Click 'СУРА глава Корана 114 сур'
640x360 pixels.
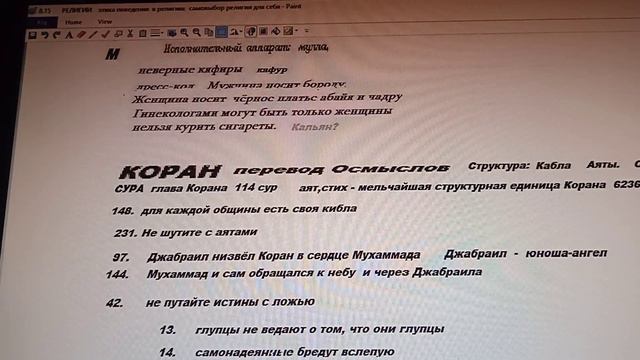point(196,188)
